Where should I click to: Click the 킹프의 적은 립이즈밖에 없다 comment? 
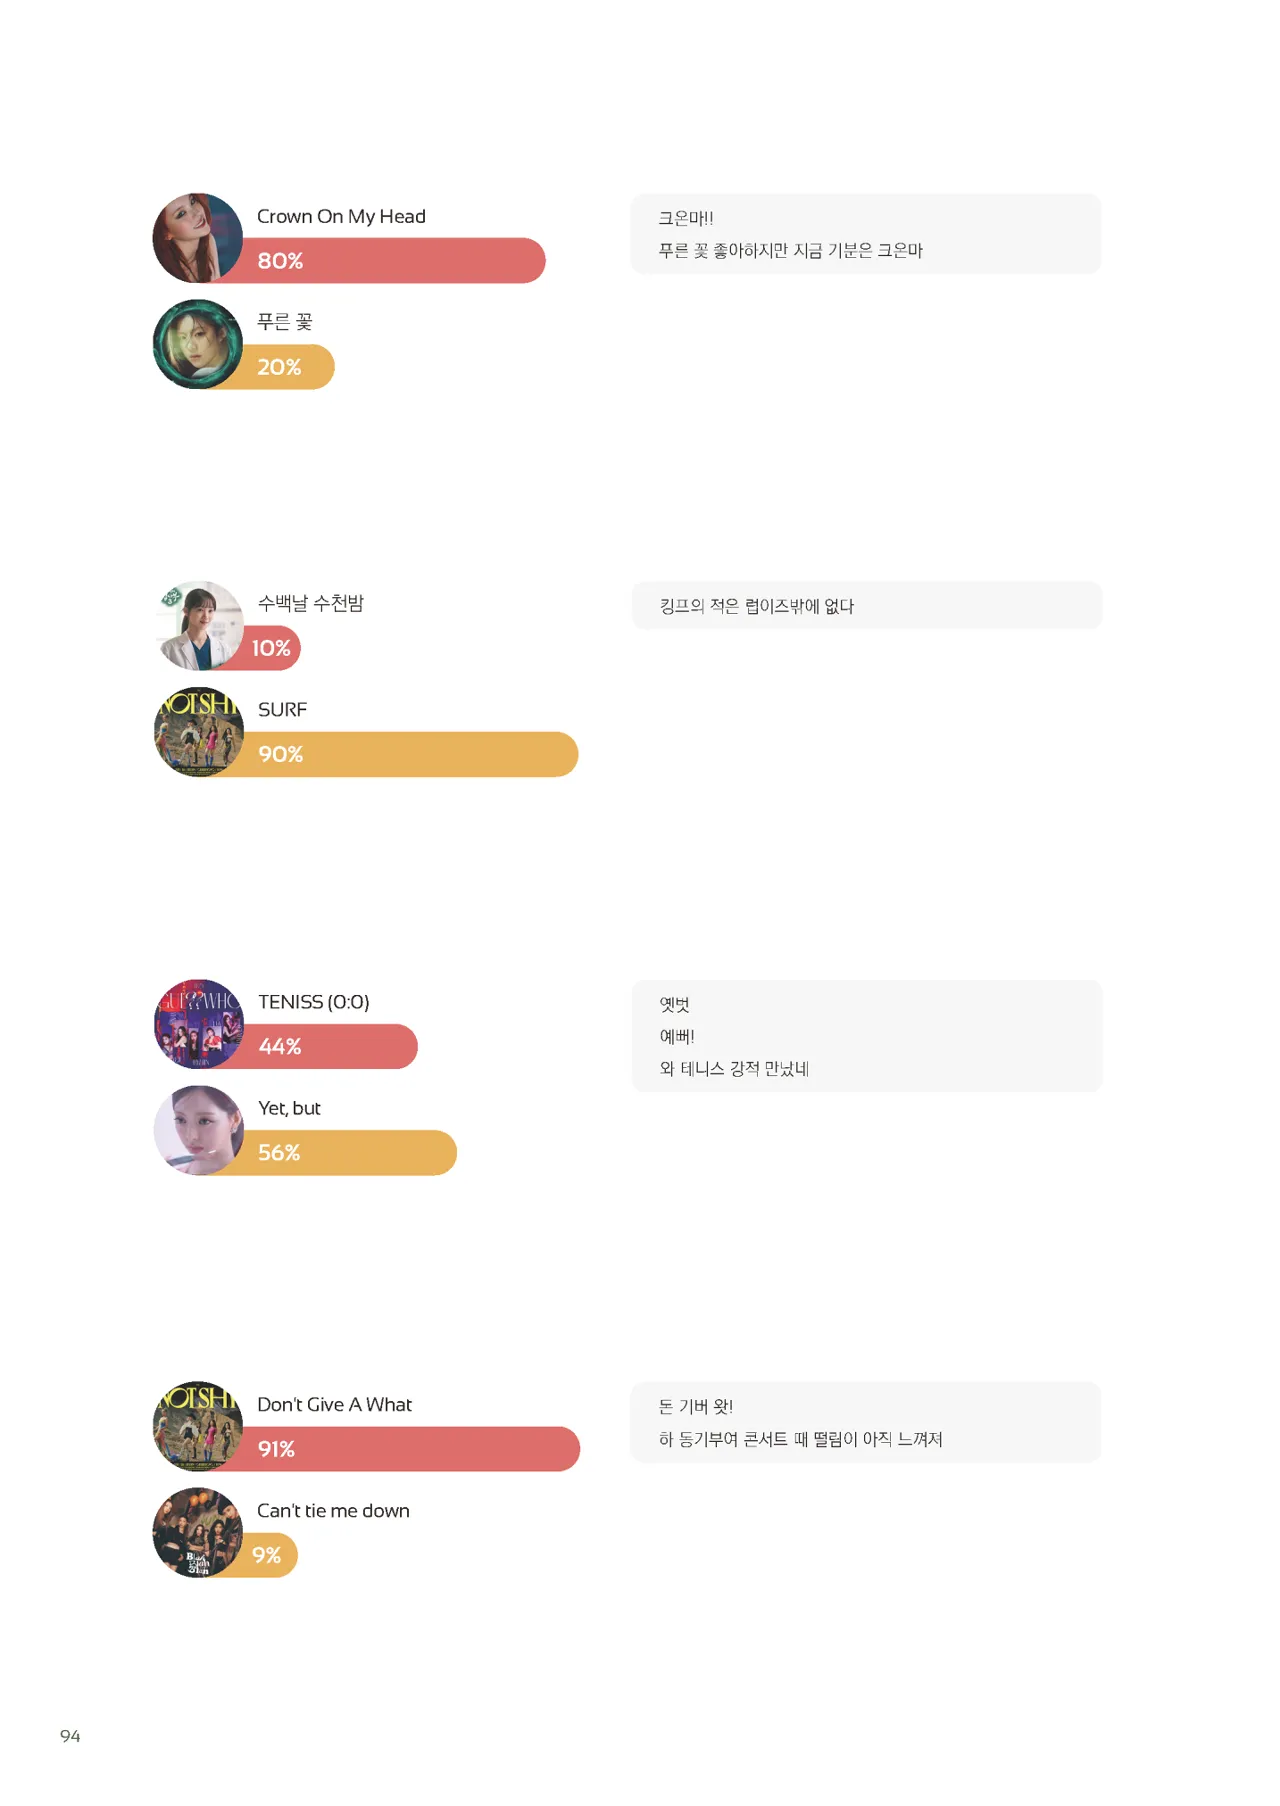pyautogui.click(x=866, y=606)
